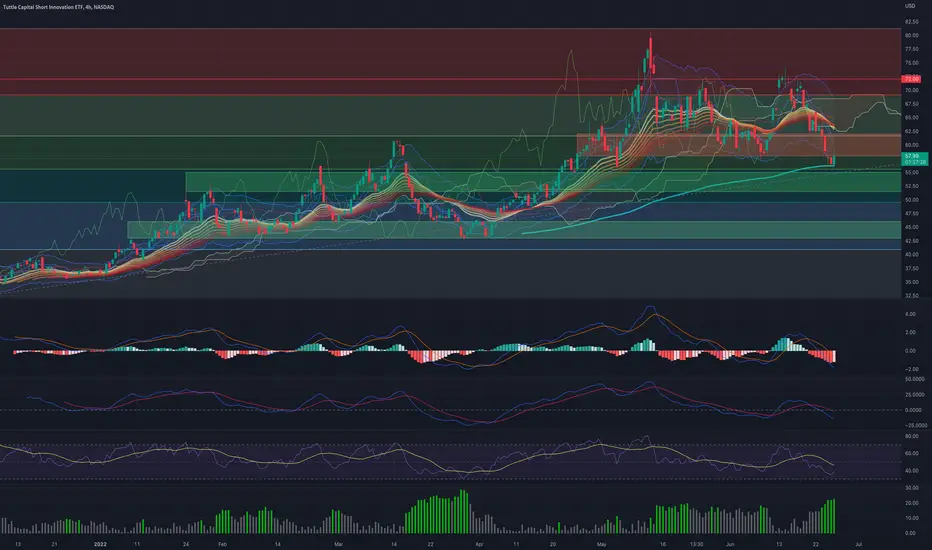Click the 62.50 price axis label
This screenshot has height=550, width=932.
(911, 131)
